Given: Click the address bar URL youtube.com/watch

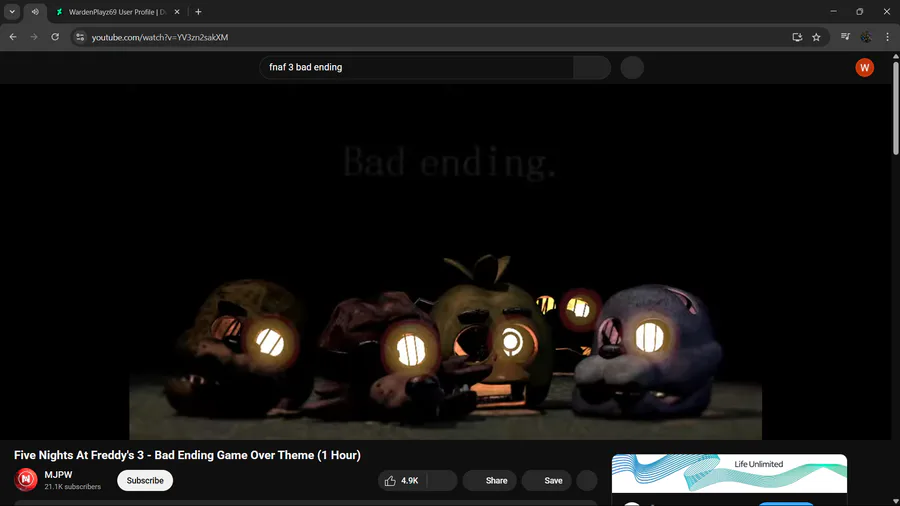Looking at the screenshot, I should coord(160,37).
